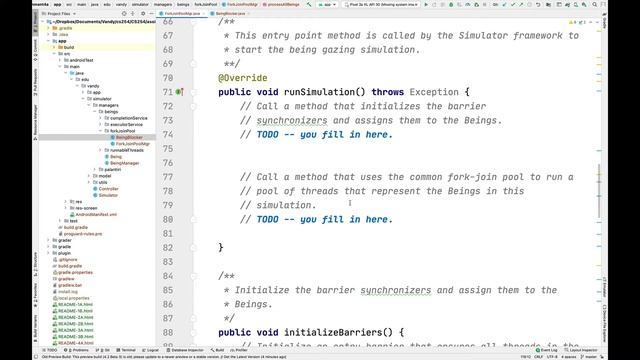This screenshot has height=360, width=640.
Task: Open the Project Files view dropdown
Action: coord(59,13)
